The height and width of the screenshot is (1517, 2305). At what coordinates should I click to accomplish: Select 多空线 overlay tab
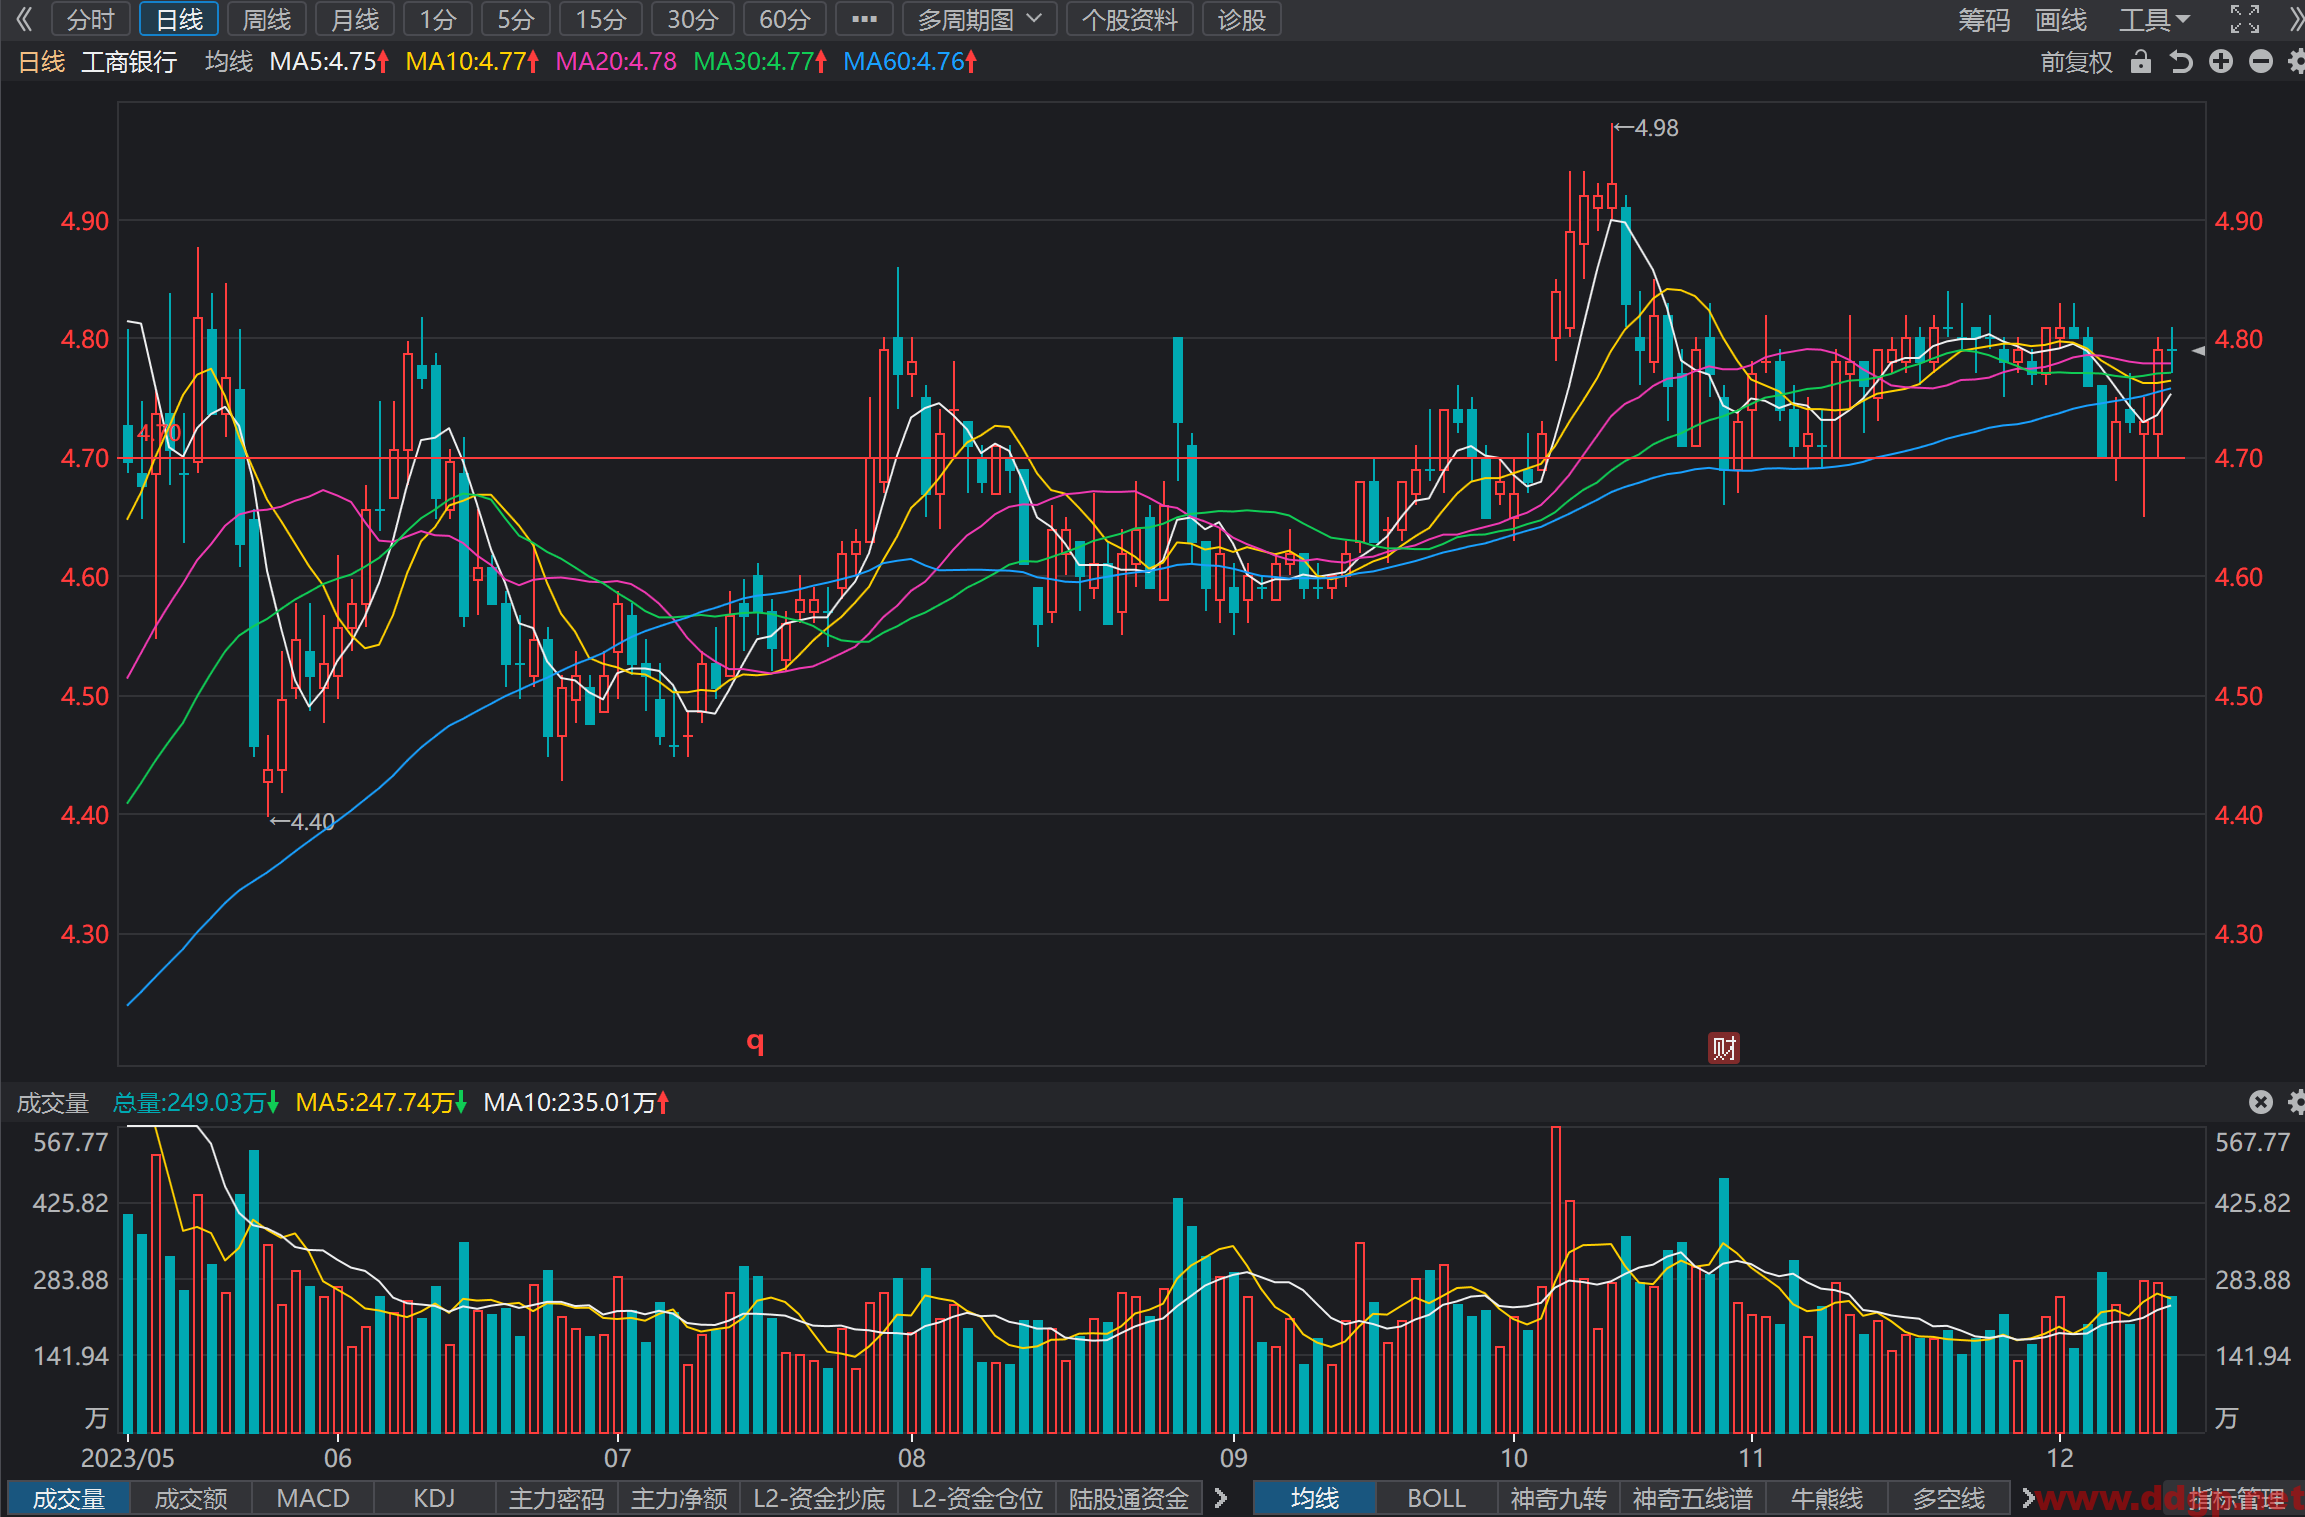coord(1949,1498)
